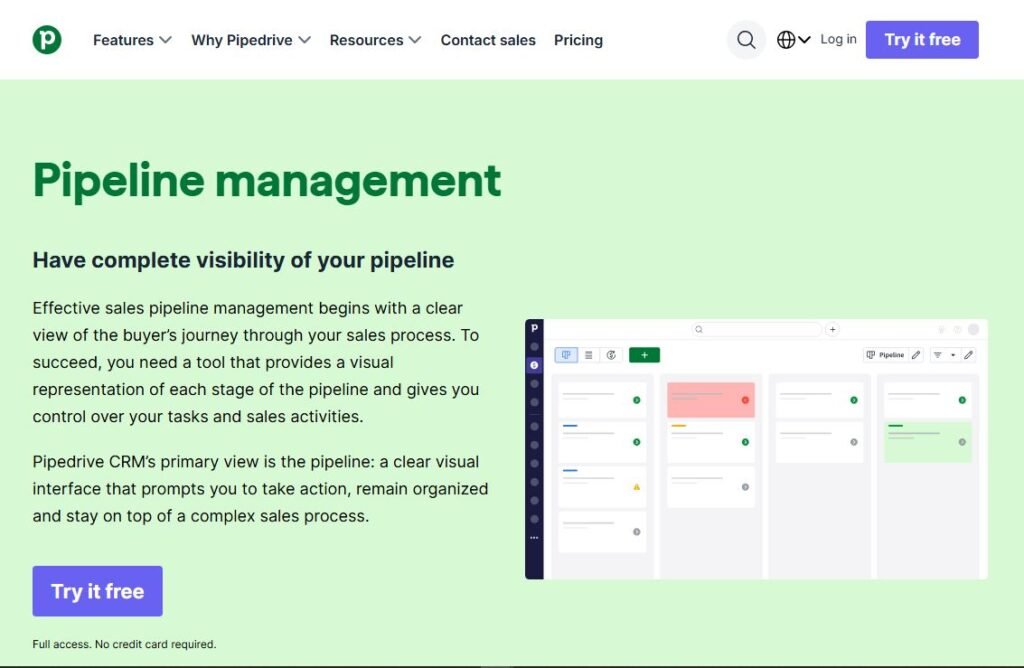Open the forecast view icon in toolbar

point(610,354)
